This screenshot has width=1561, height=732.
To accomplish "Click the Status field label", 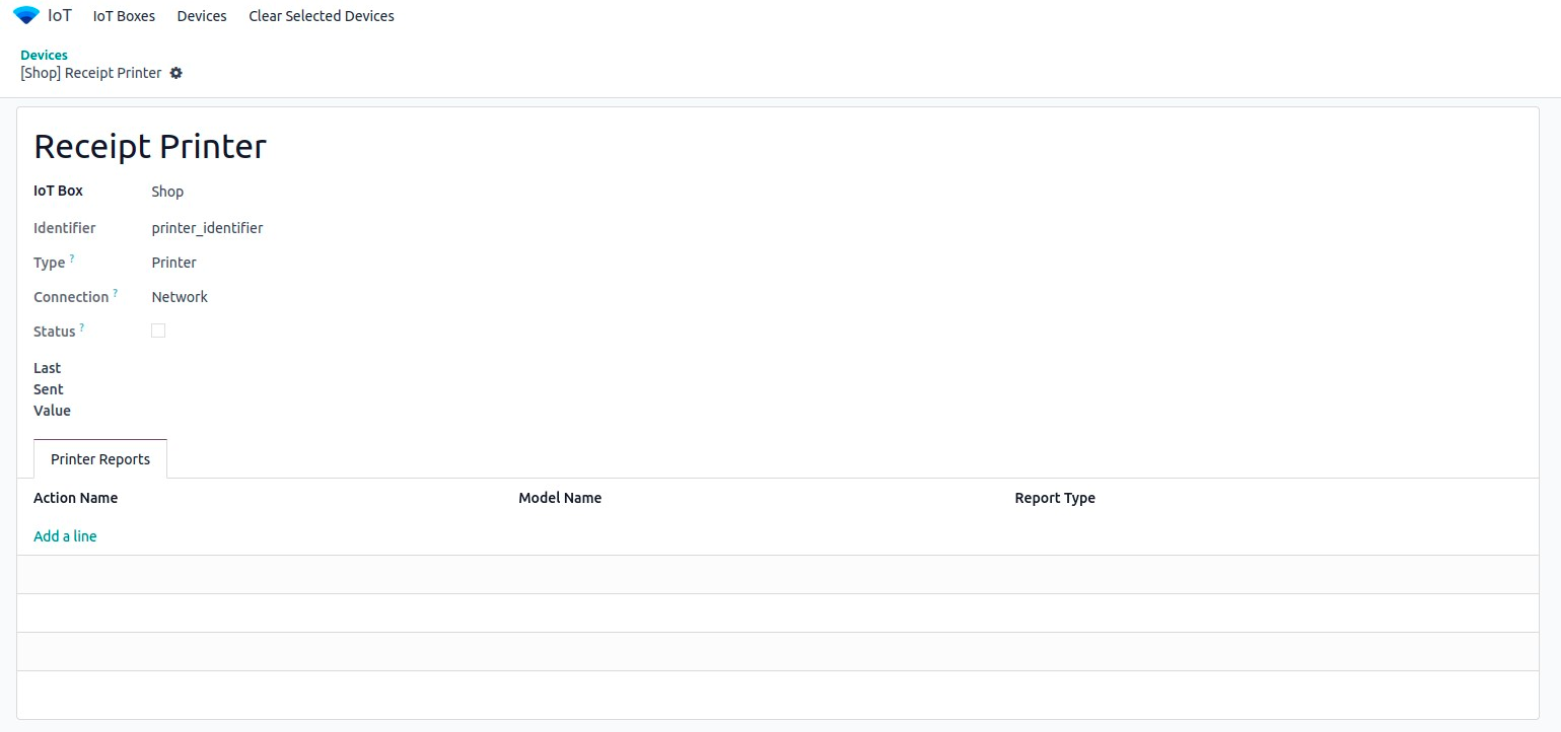I will (x=55, y=331).
